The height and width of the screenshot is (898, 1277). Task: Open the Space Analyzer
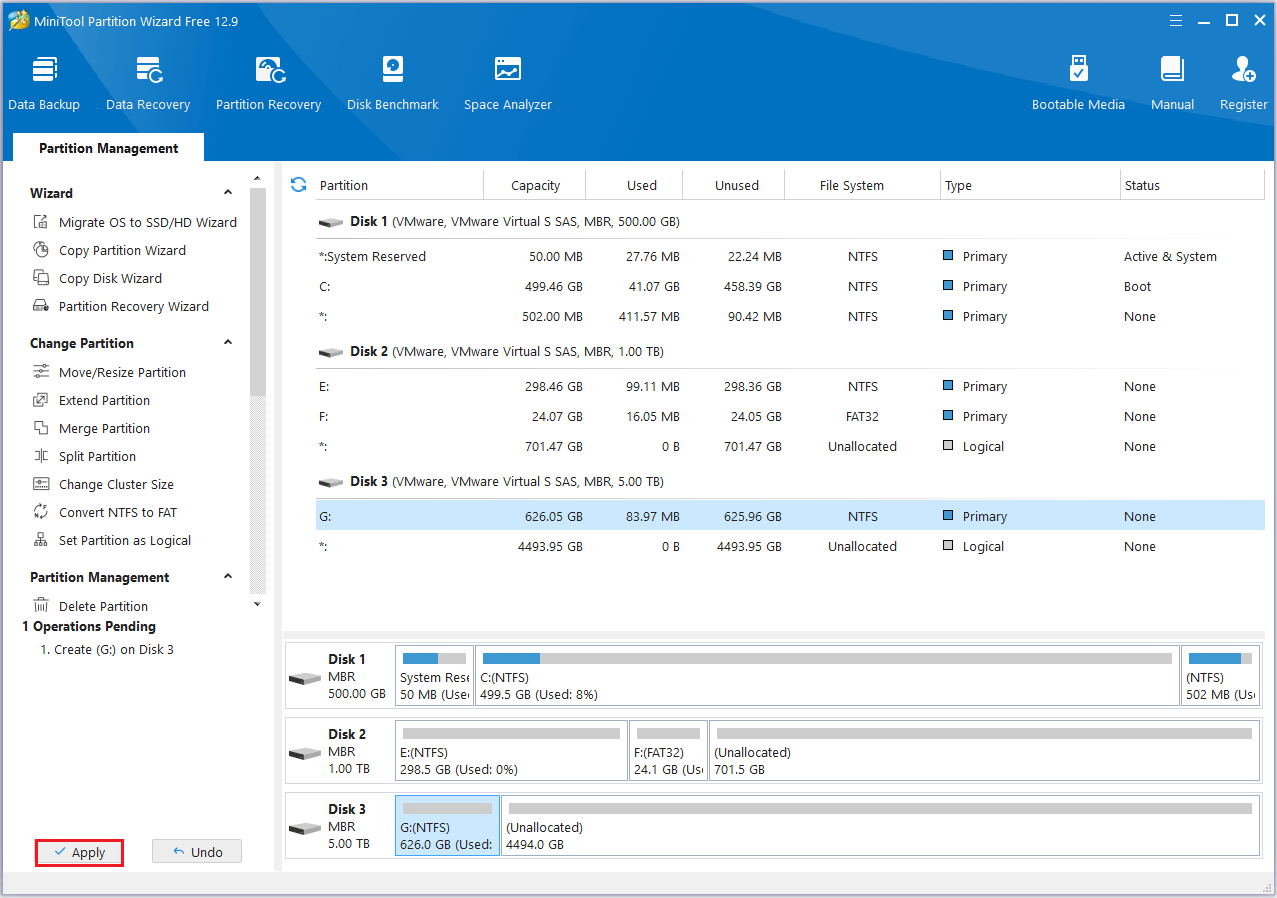(507, 80)
